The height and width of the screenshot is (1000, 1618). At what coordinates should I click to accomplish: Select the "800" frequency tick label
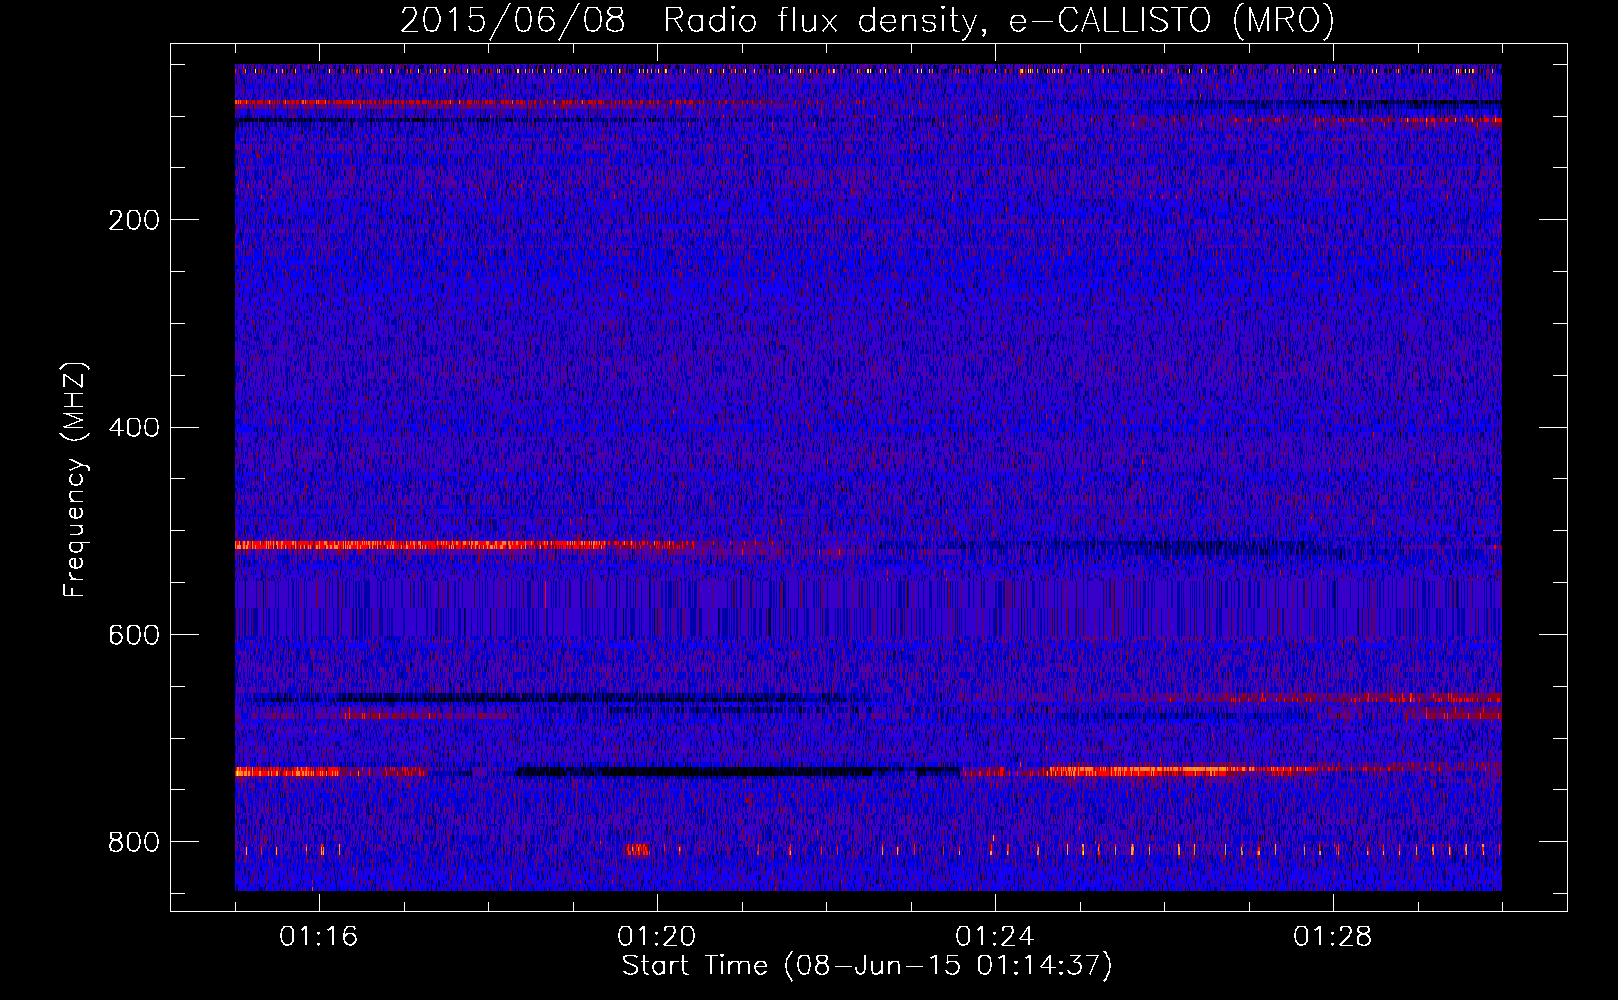[x=134, y=843]
